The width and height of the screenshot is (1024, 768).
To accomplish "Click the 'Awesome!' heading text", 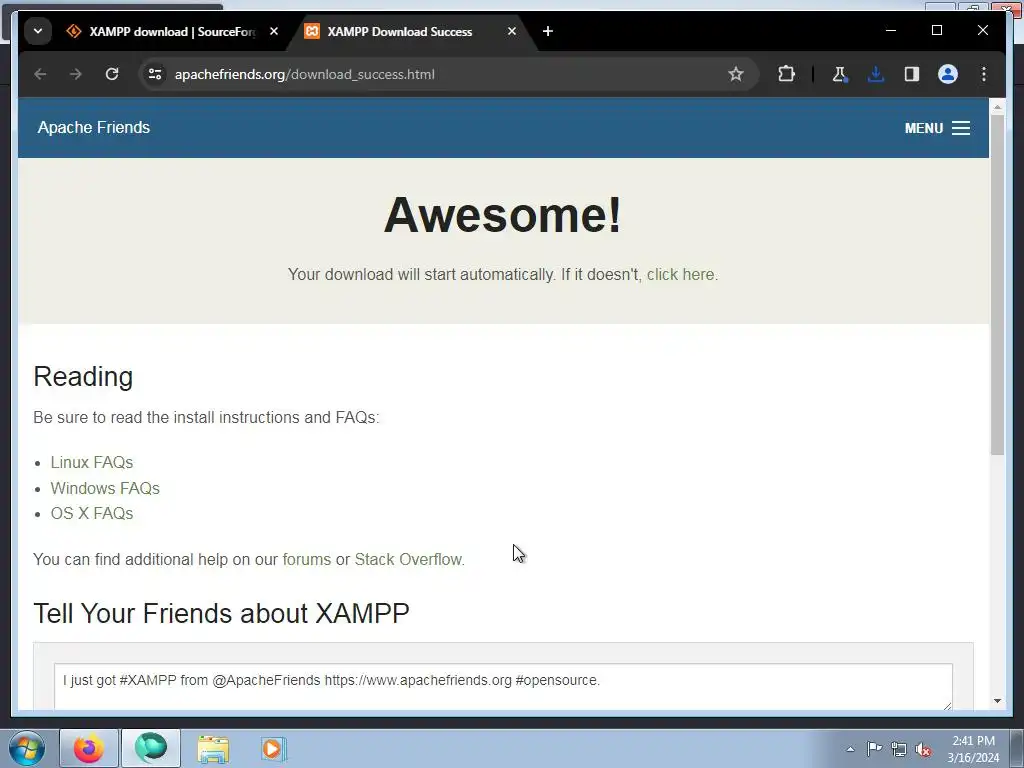I will 502,214.
